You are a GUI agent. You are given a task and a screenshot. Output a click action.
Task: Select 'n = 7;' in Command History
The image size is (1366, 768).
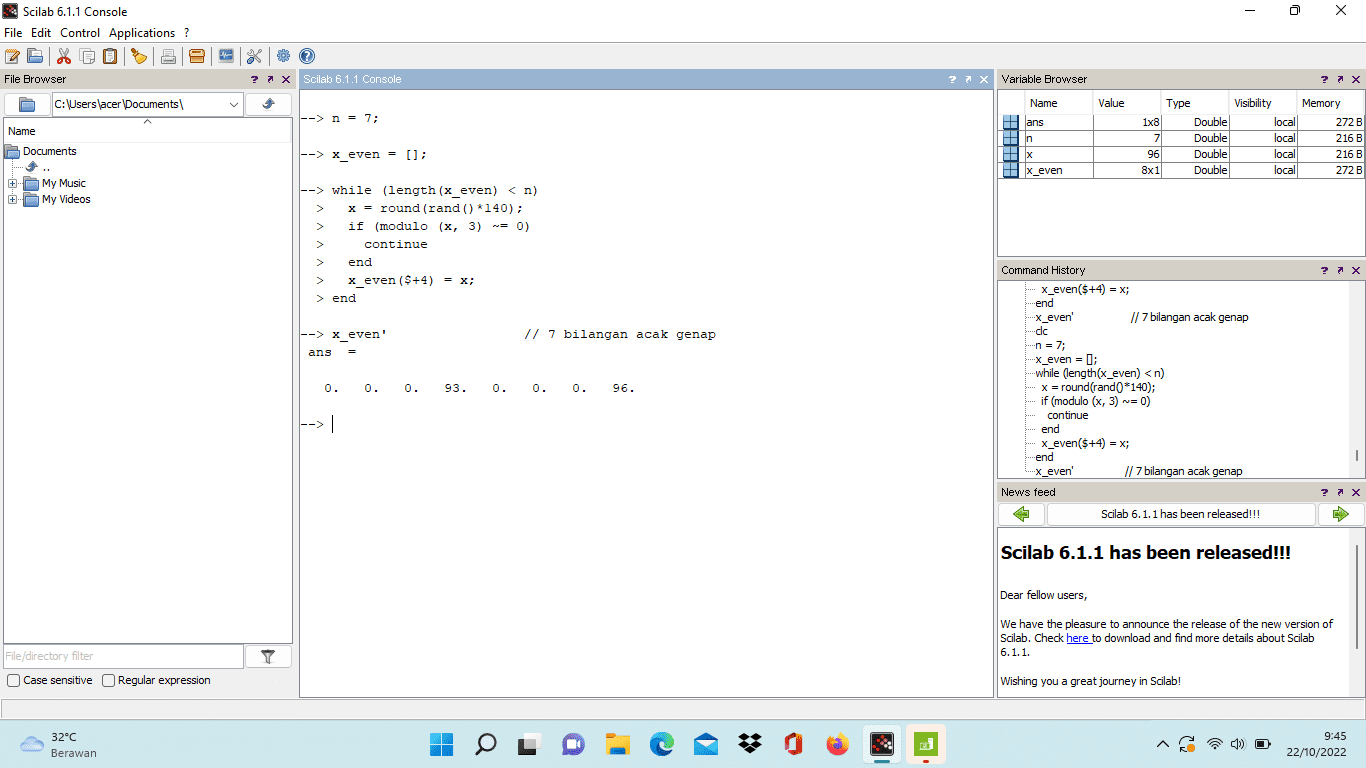[x=1051, y=345]
